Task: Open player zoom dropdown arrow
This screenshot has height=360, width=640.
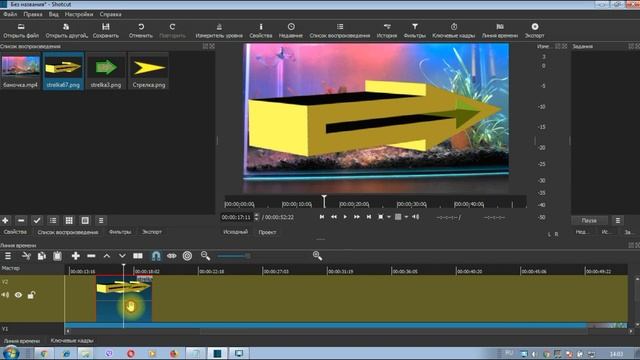Action: point(389,217)
